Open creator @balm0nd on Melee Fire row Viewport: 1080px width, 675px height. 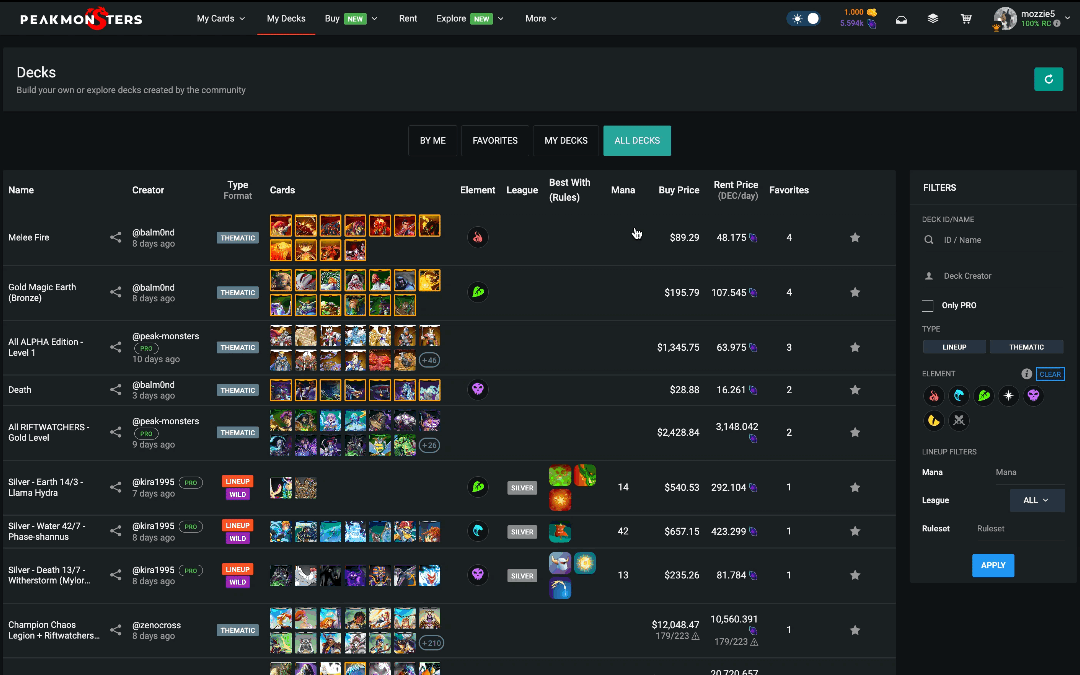point(153,232)
